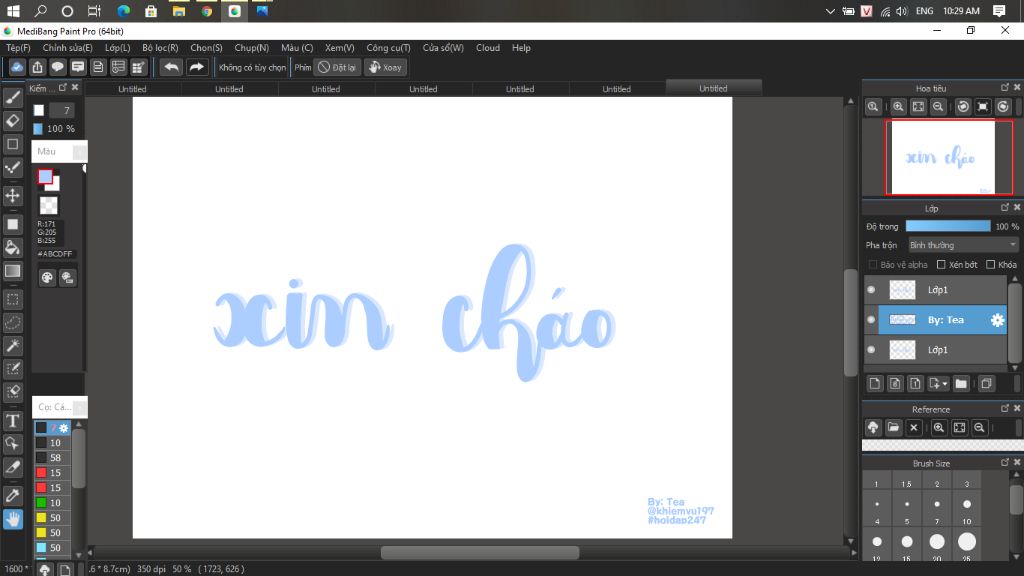Select the Hand tool
The image size is (1024, 576).
12,520
